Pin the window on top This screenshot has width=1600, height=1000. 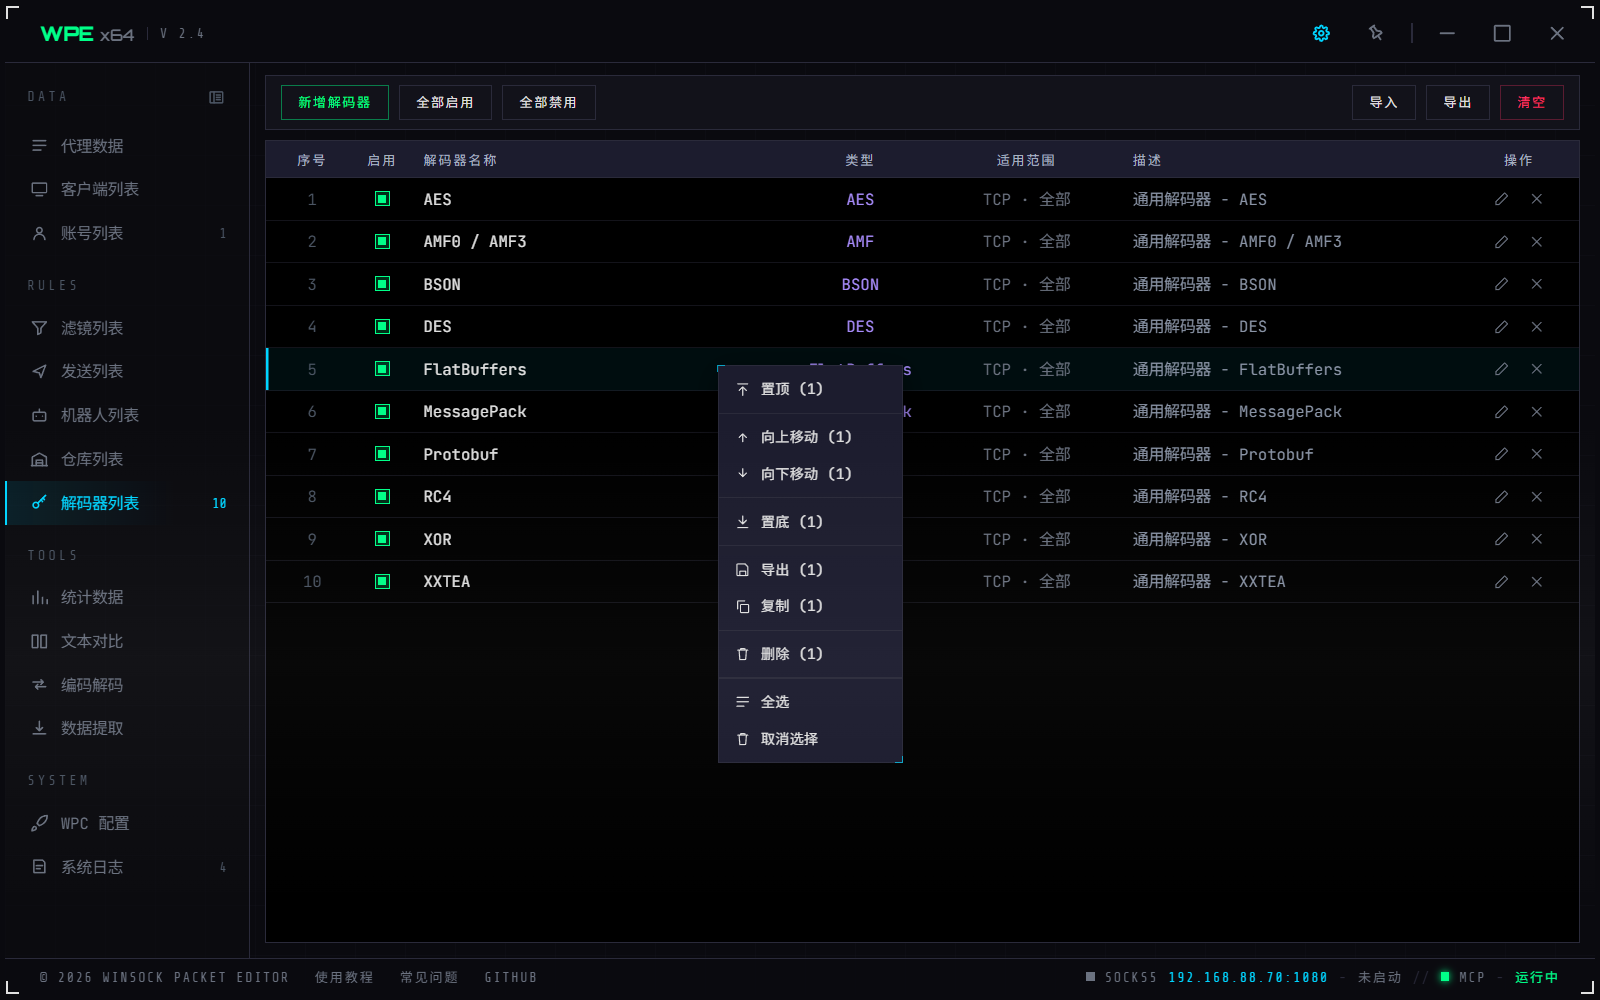tap(1376, 33)
